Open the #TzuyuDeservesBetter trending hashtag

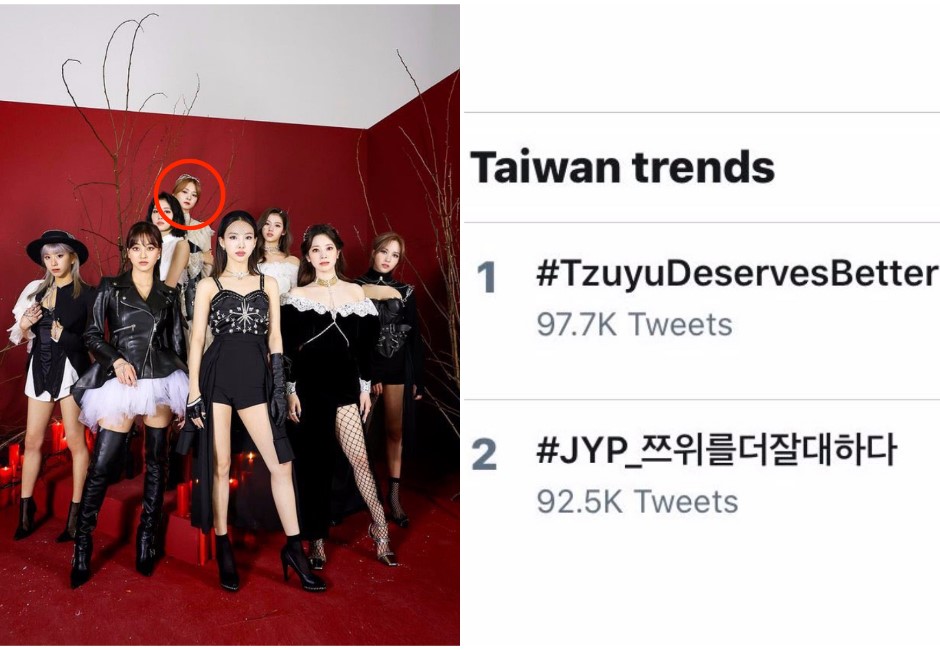[737, 275]
